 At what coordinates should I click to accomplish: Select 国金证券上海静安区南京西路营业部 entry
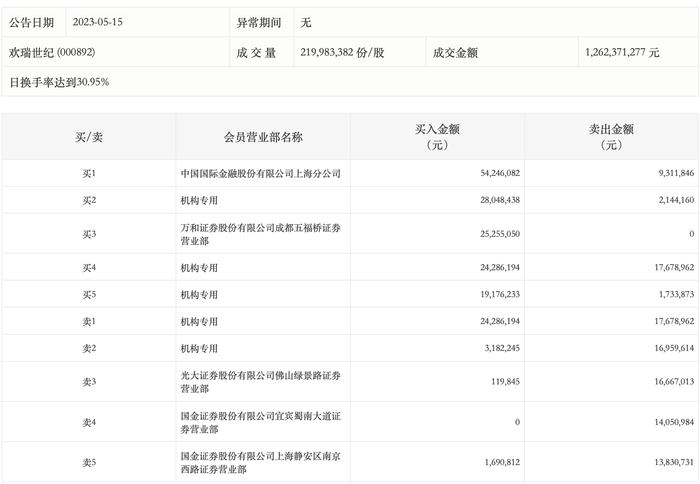coord(260,463)
